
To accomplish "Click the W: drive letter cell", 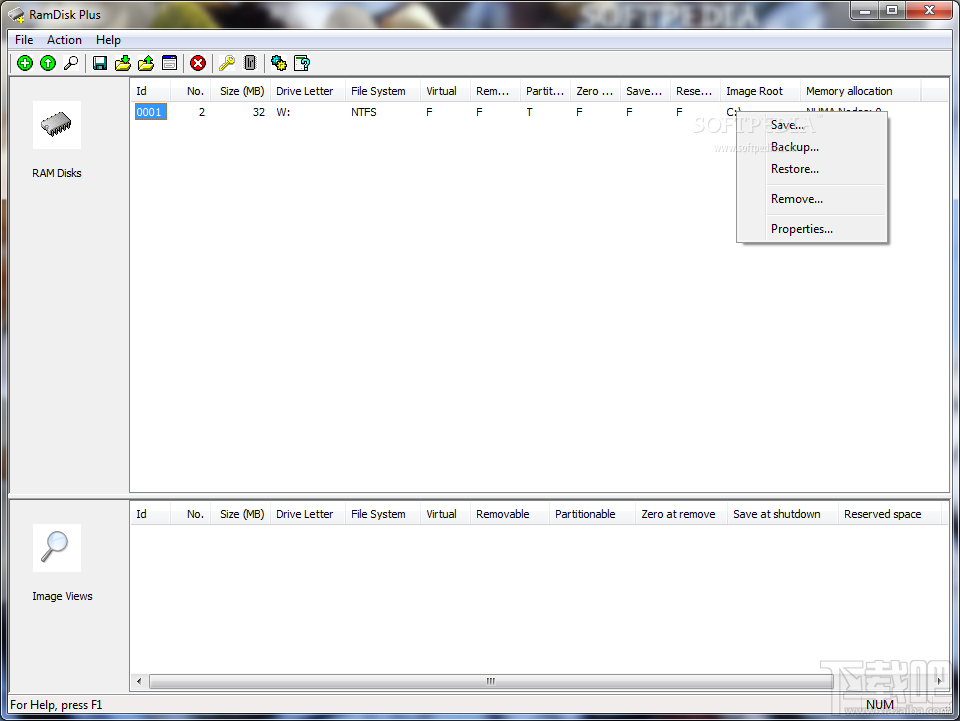I will [x=283, y=112].
